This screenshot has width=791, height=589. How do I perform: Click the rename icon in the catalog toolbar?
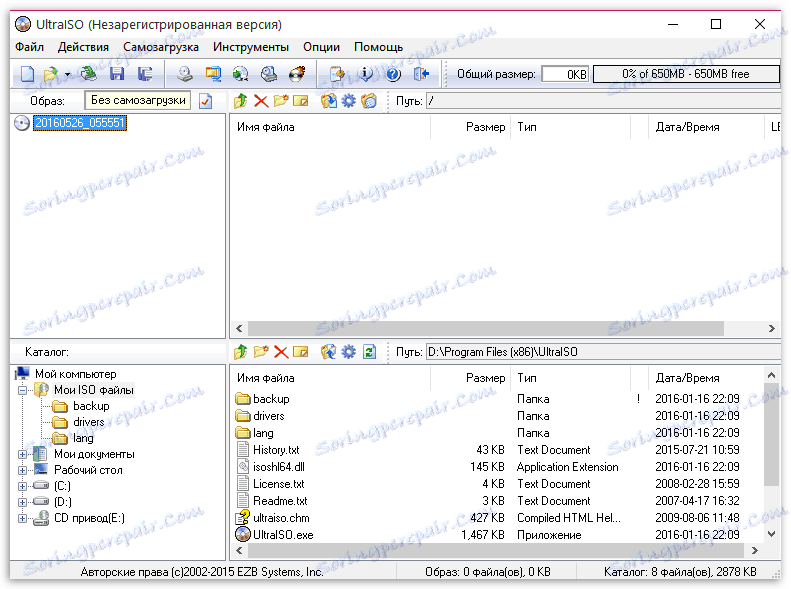tap(301, 351)
